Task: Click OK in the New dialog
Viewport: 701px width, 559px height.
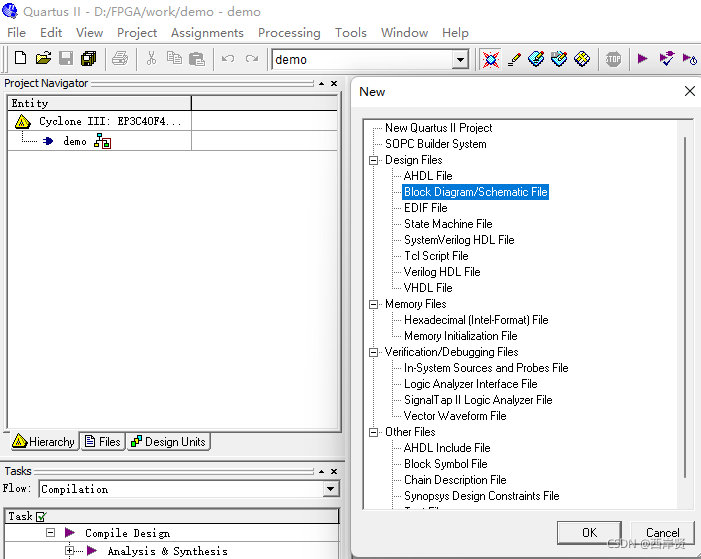Action: coord(589,533)
